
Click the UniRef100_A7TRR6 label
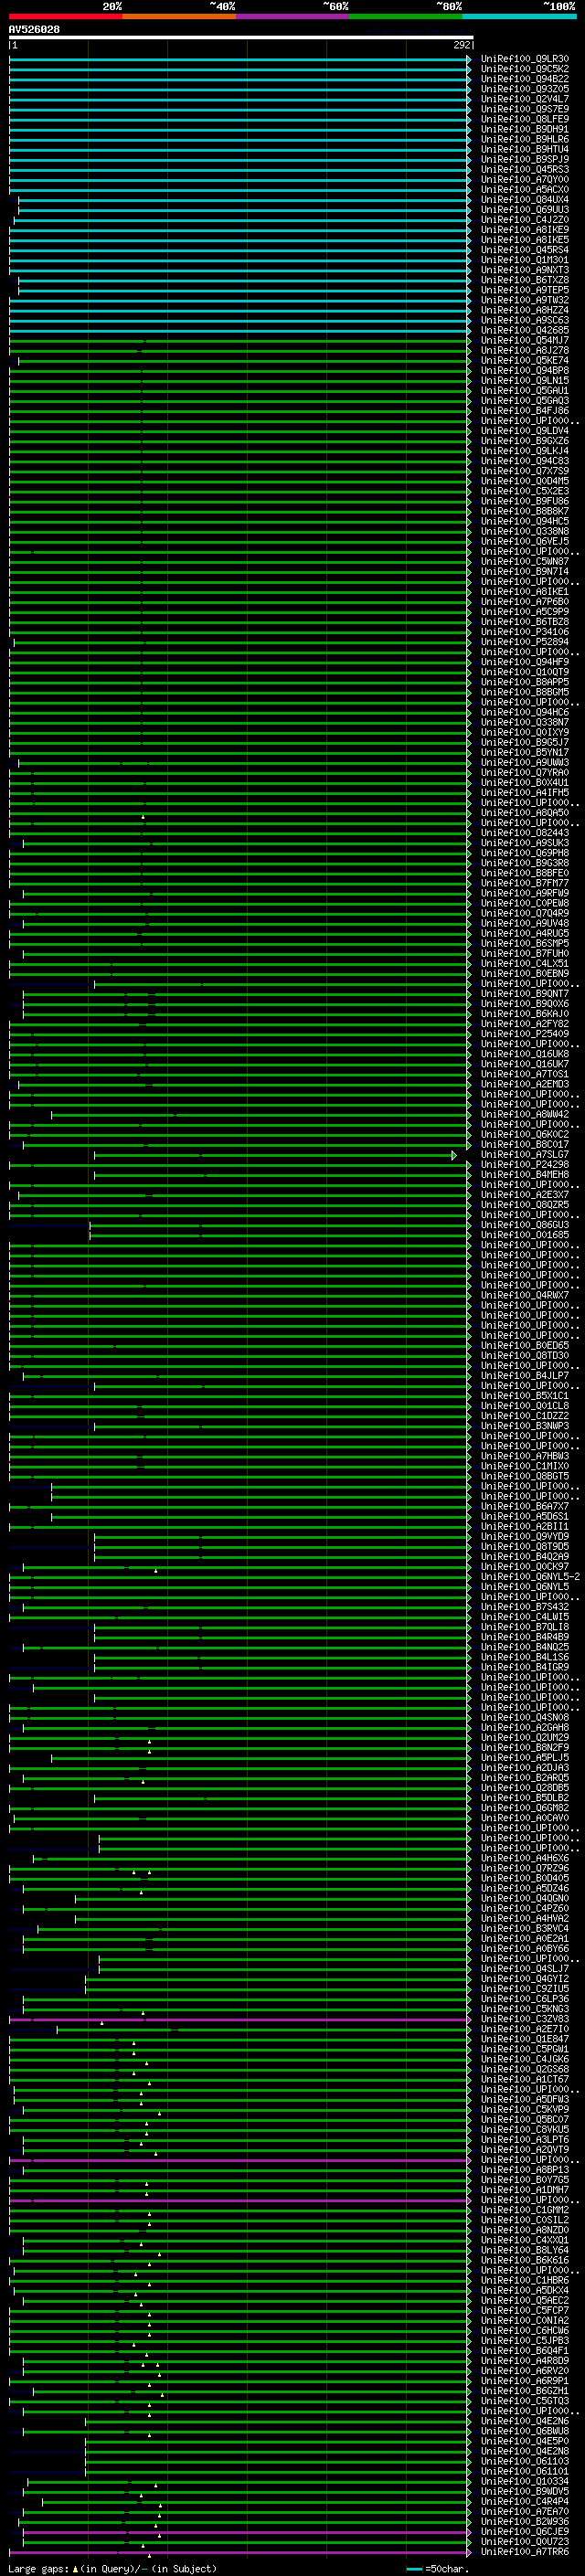click(x=525, y=2551)
